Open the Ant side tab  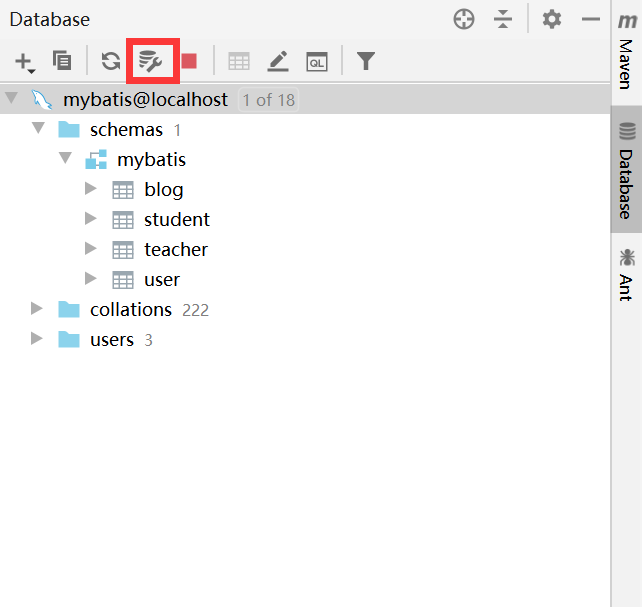[626, 275]
